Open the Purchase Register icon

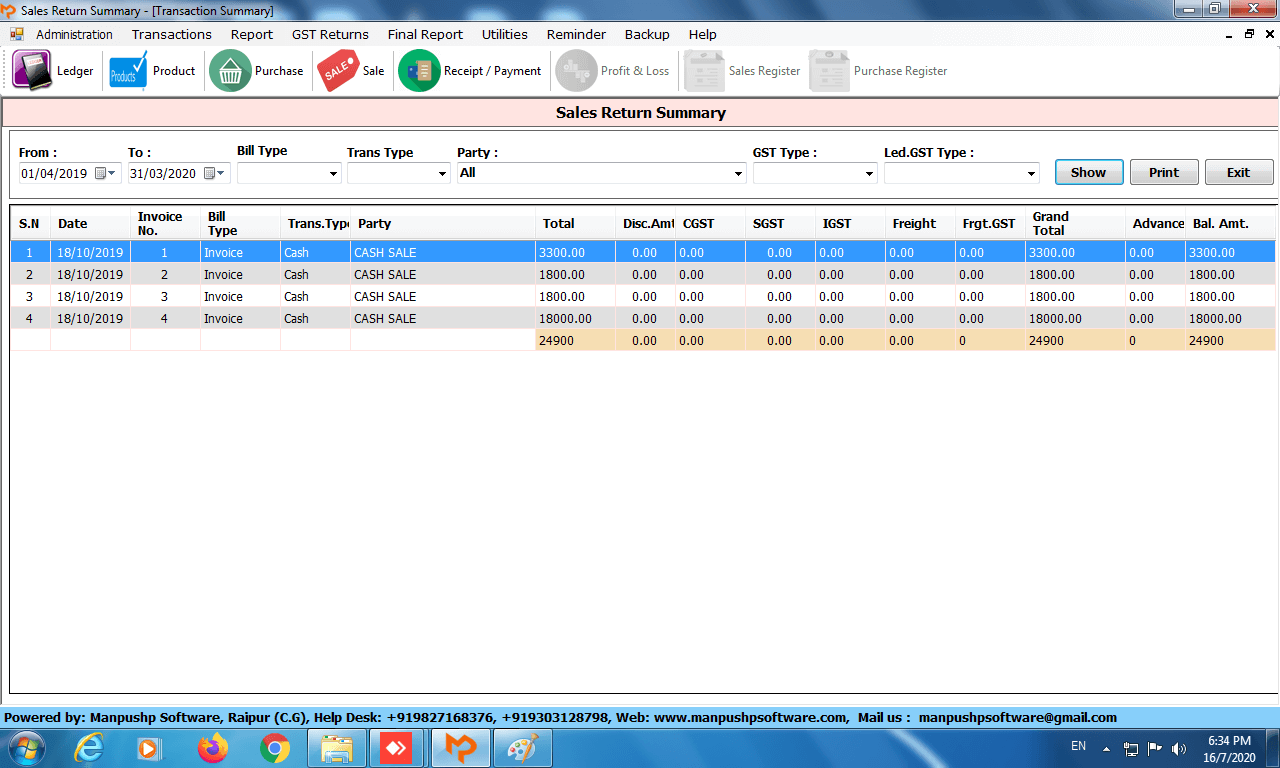coord(828,71)
